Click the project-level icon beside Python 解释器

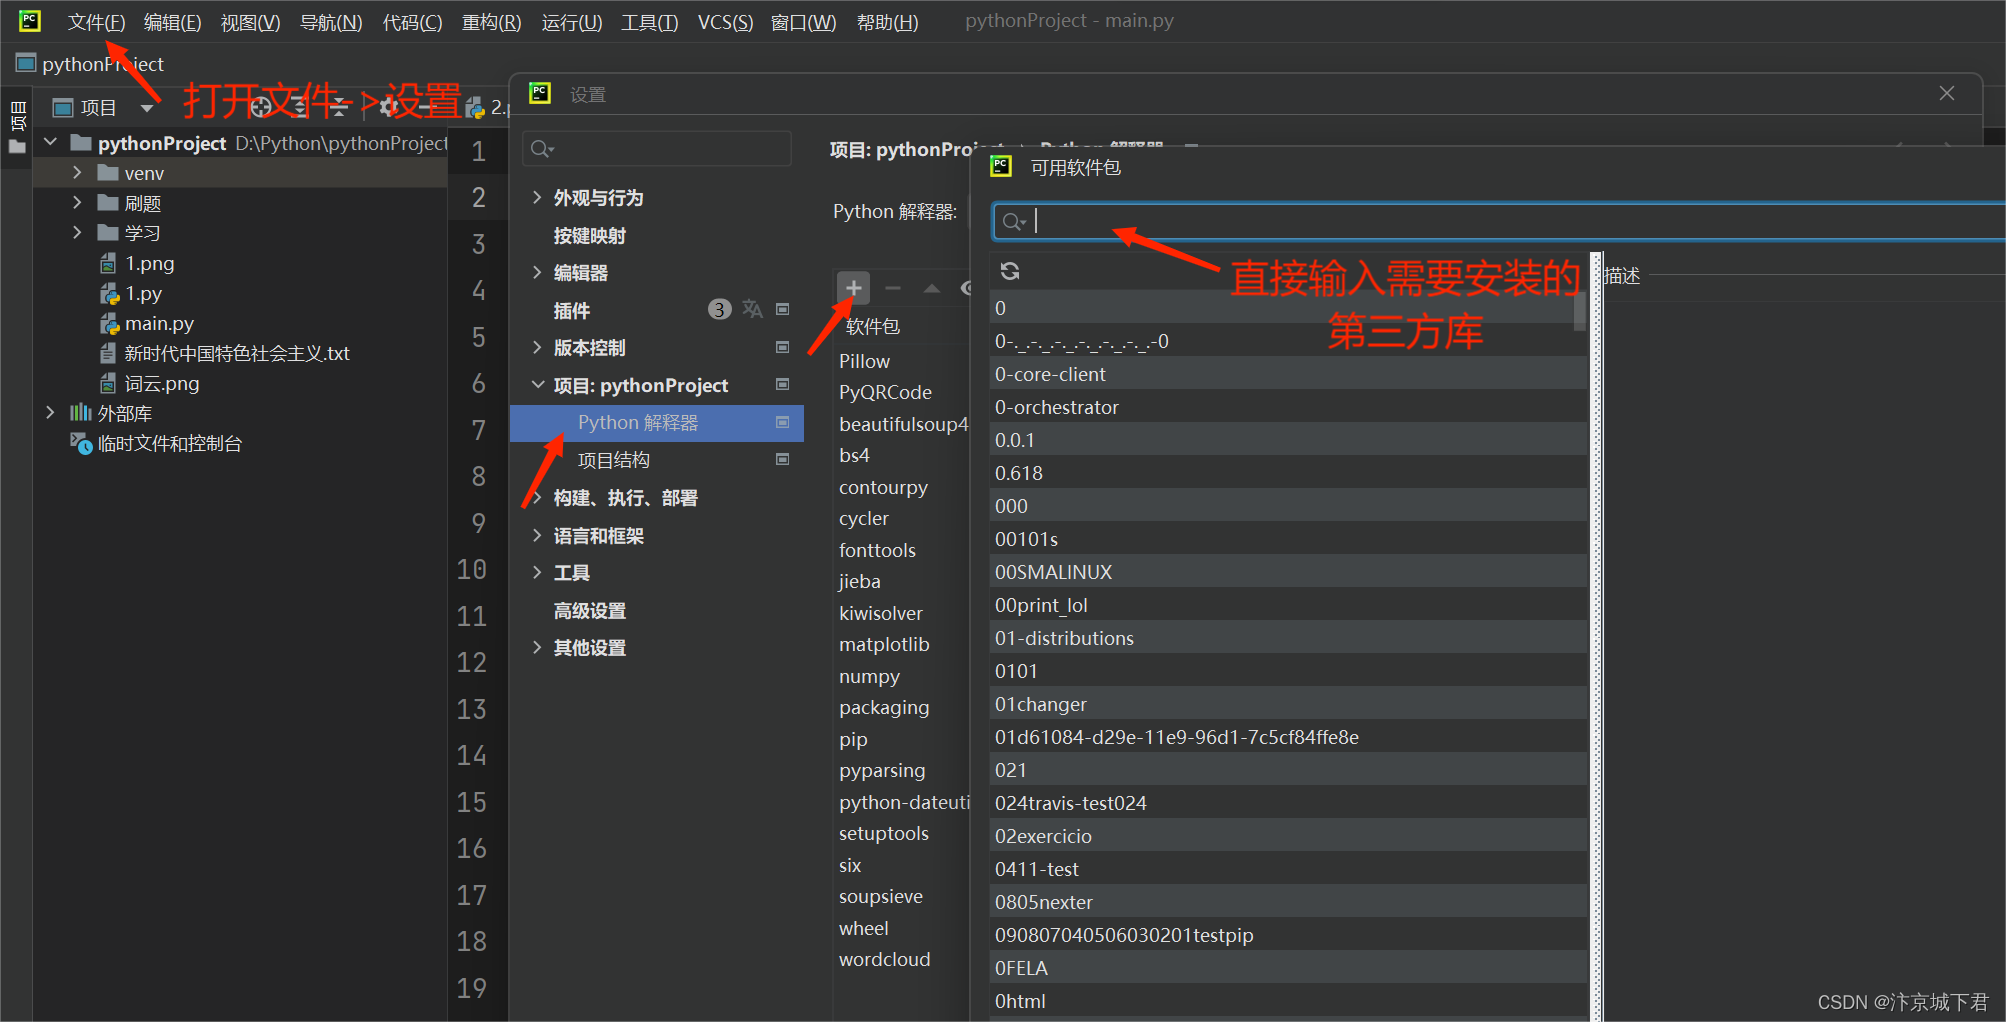pos(783,422)
